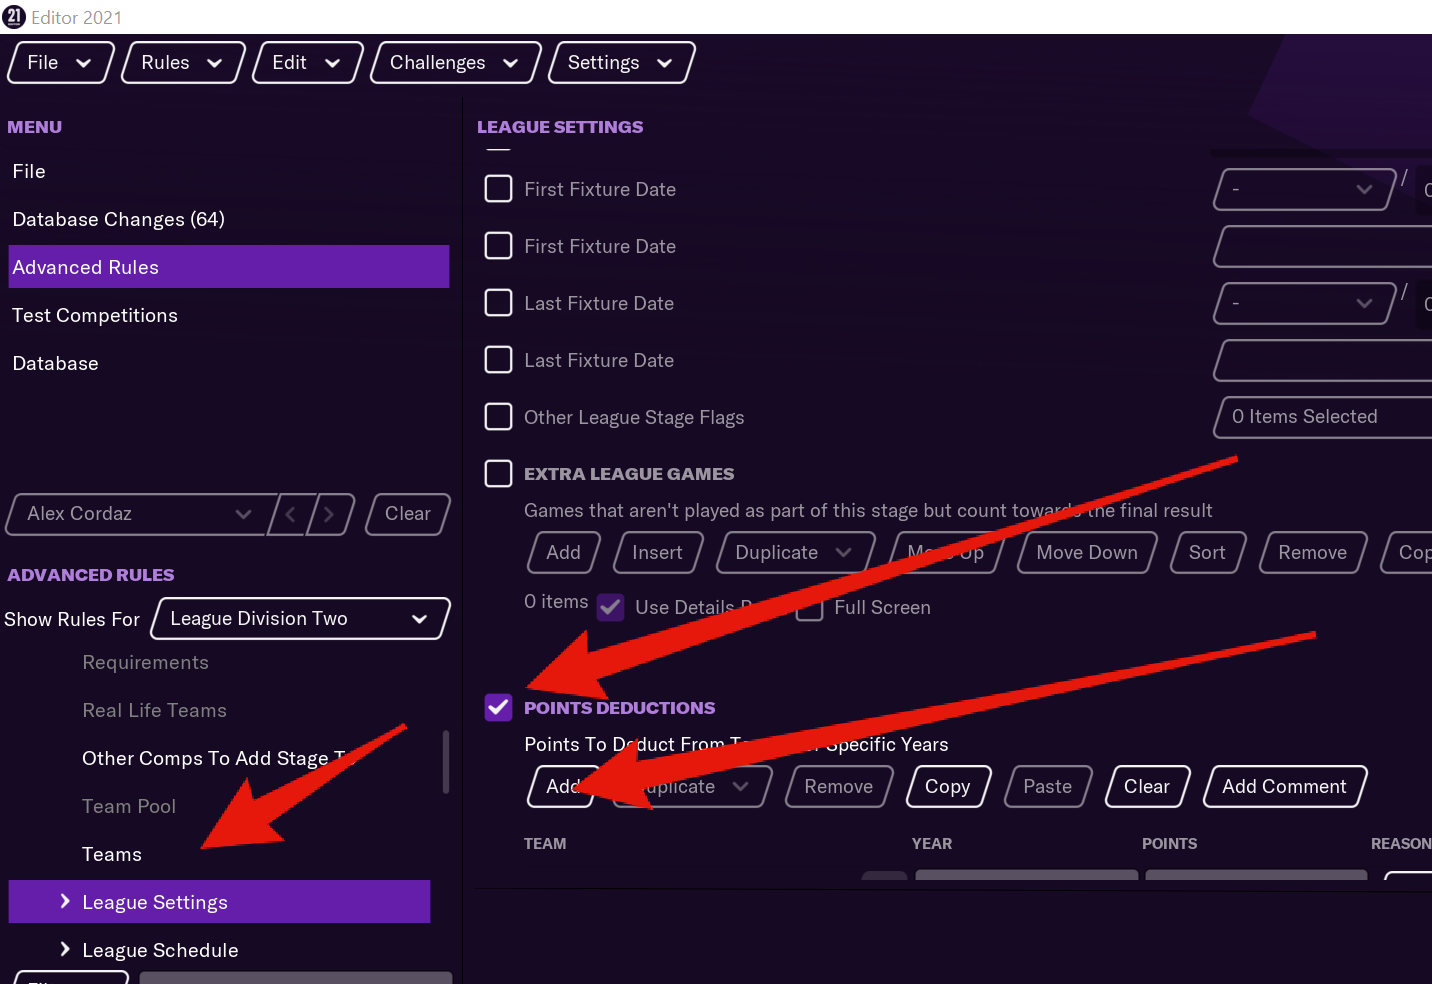Disable the Points Deductions checkbox
The width and height of the screenshot is (1432, 984).
[x=498, y=707]
